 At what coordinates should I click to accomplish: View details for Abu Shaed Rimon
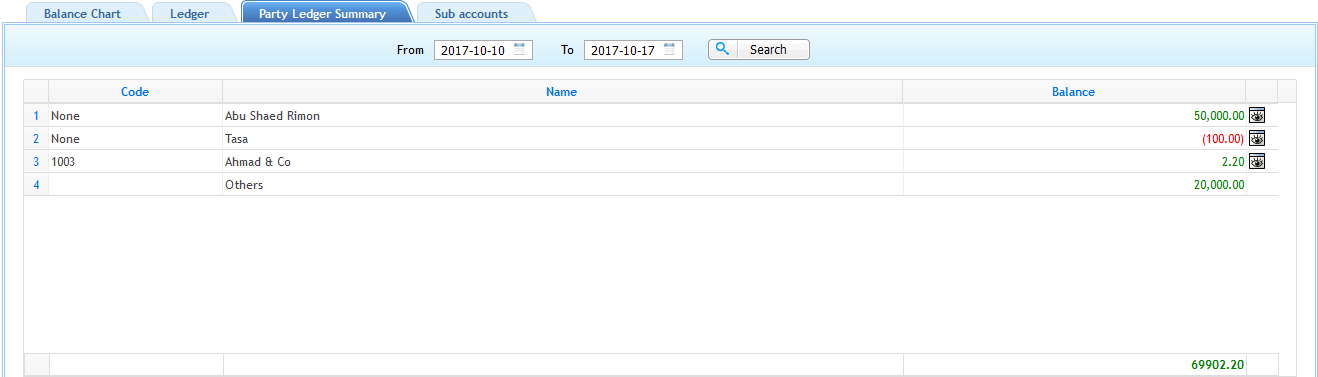tap(1258, 115)
